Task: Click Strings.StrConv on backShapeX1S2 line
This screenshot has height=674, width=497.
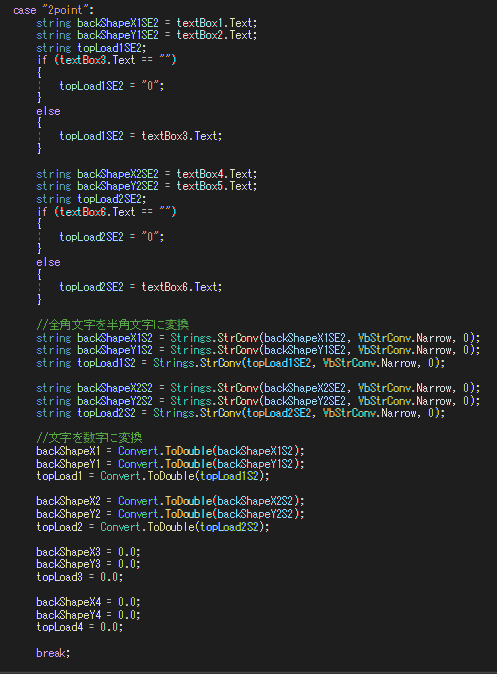Action: (215, 338)
